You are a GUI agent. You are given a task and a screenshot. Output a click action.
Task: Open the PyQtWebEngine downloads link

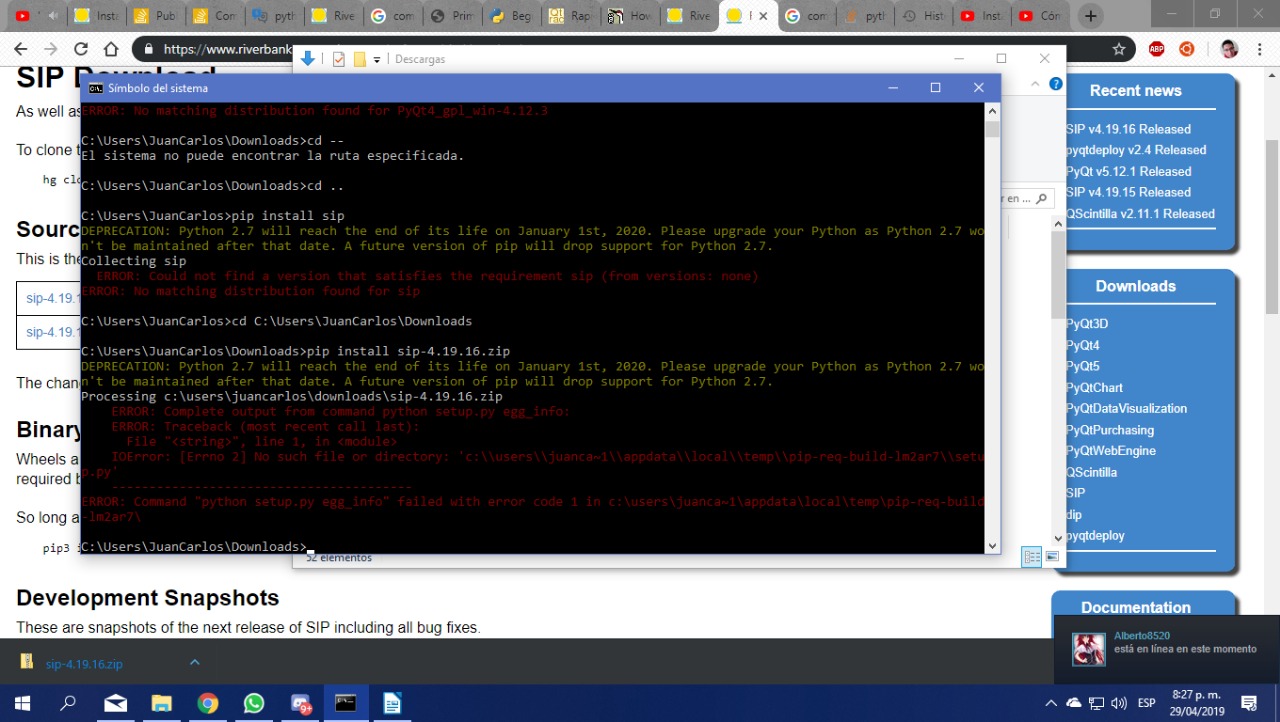pos(1111,451)
